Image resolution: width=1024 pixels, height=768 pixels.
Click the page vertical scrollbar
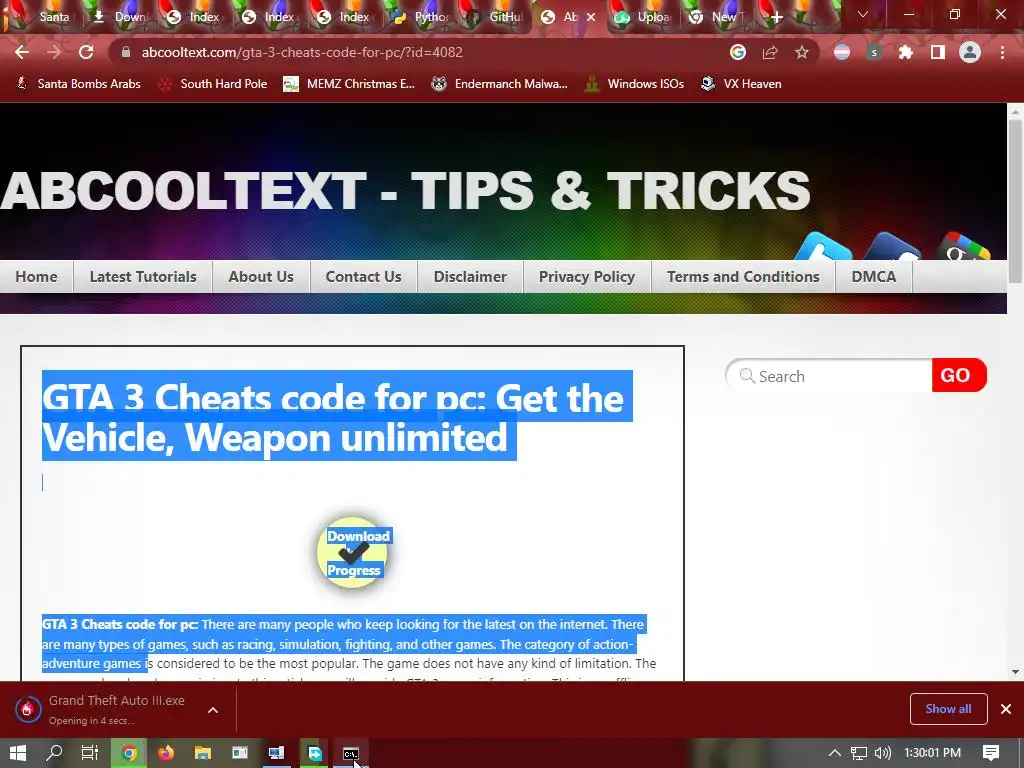(1015, 202)
